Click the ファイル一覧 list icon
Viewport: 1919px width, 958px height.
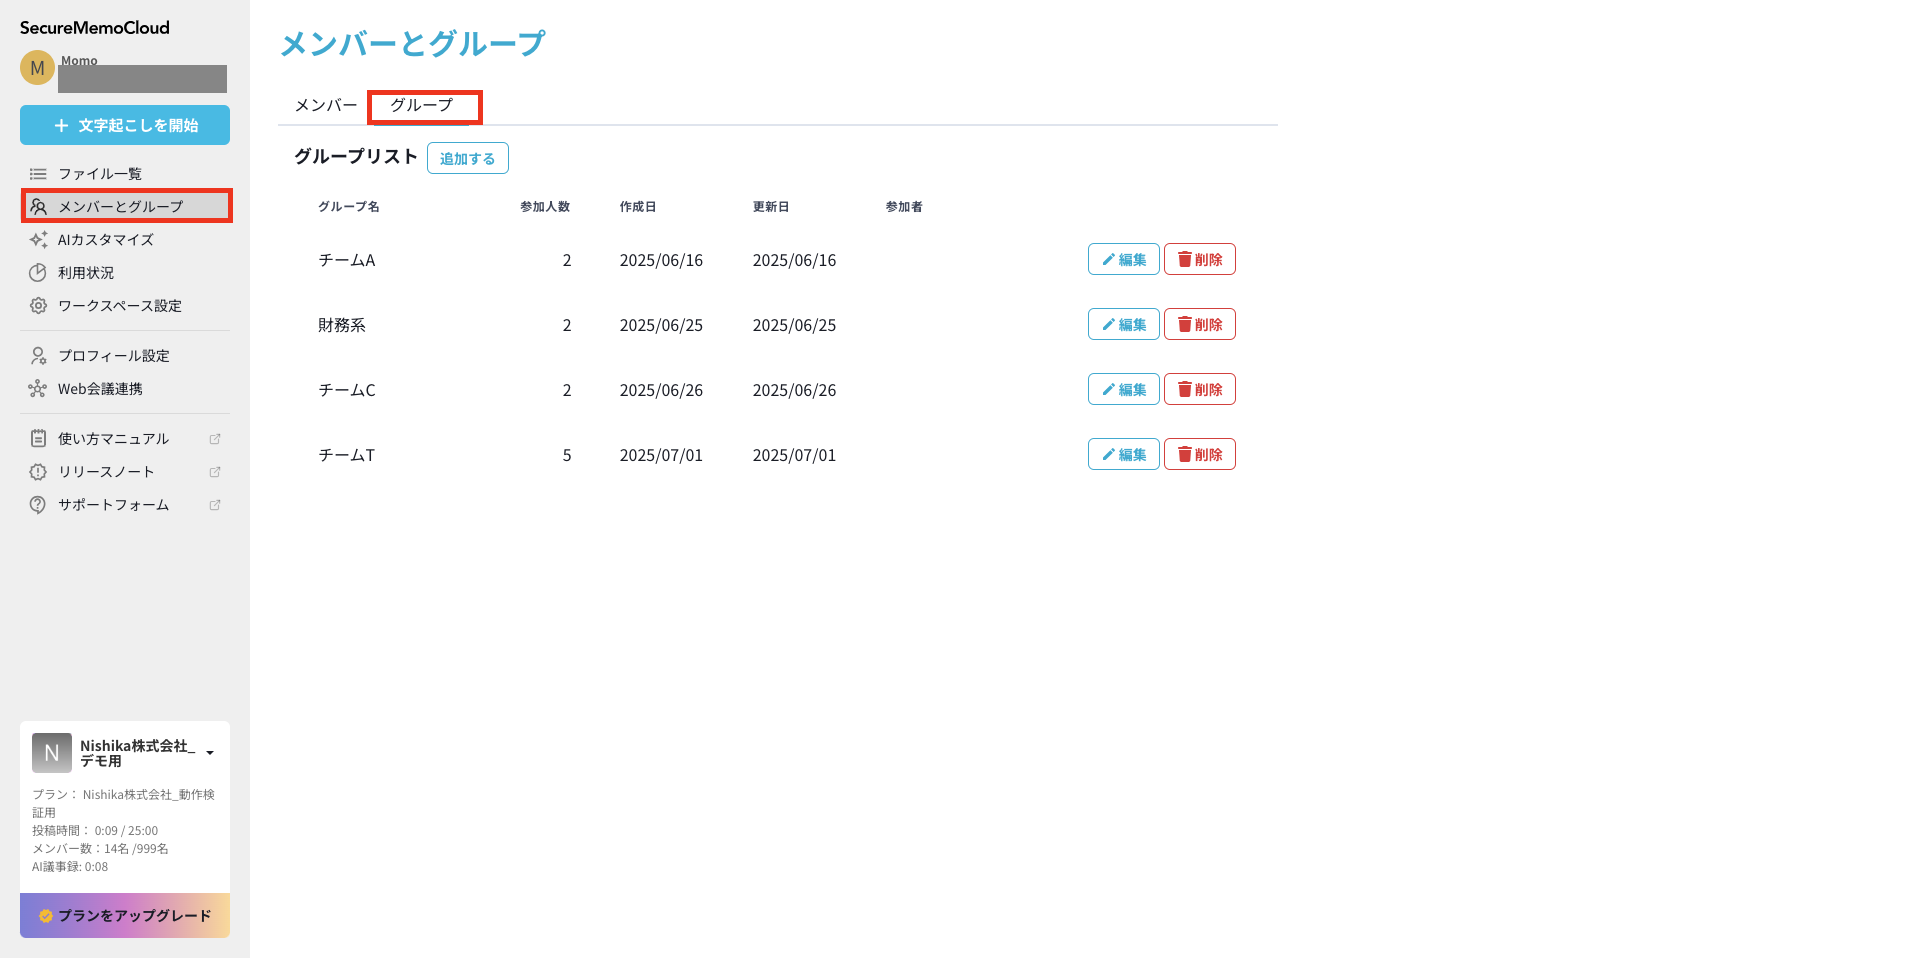38,174
